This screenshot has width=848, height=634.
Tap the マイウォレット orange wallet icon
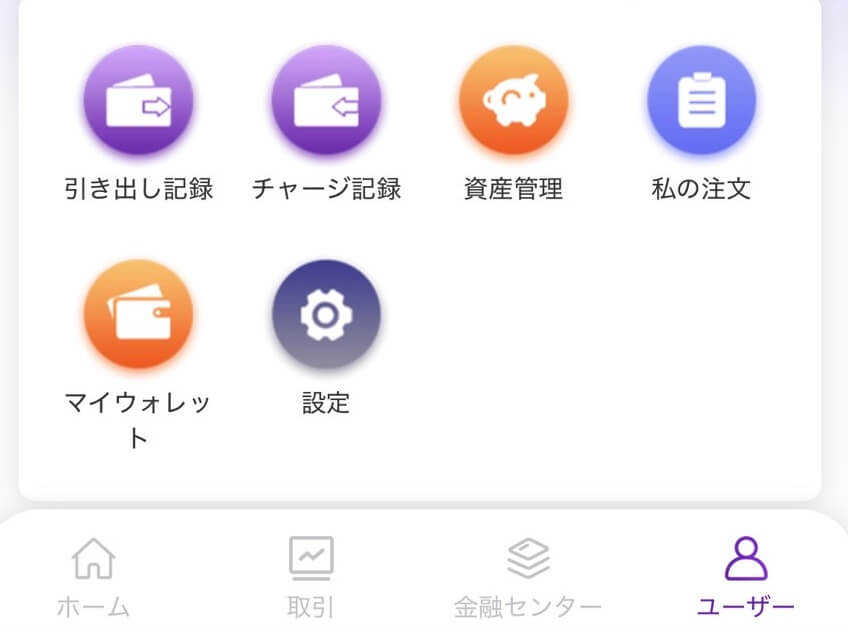[x=138, y=314]
